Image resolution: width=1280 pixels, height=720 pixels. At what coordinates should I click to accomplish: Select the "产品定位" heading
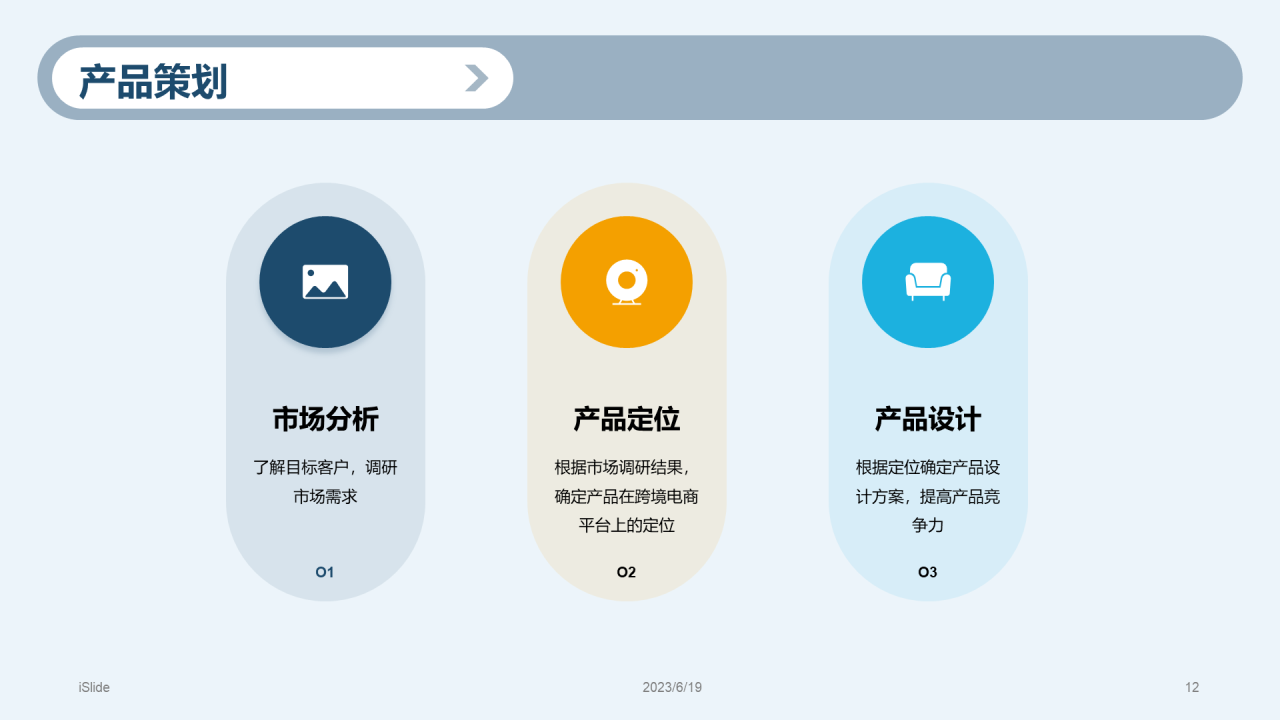[x=626, y=419]
